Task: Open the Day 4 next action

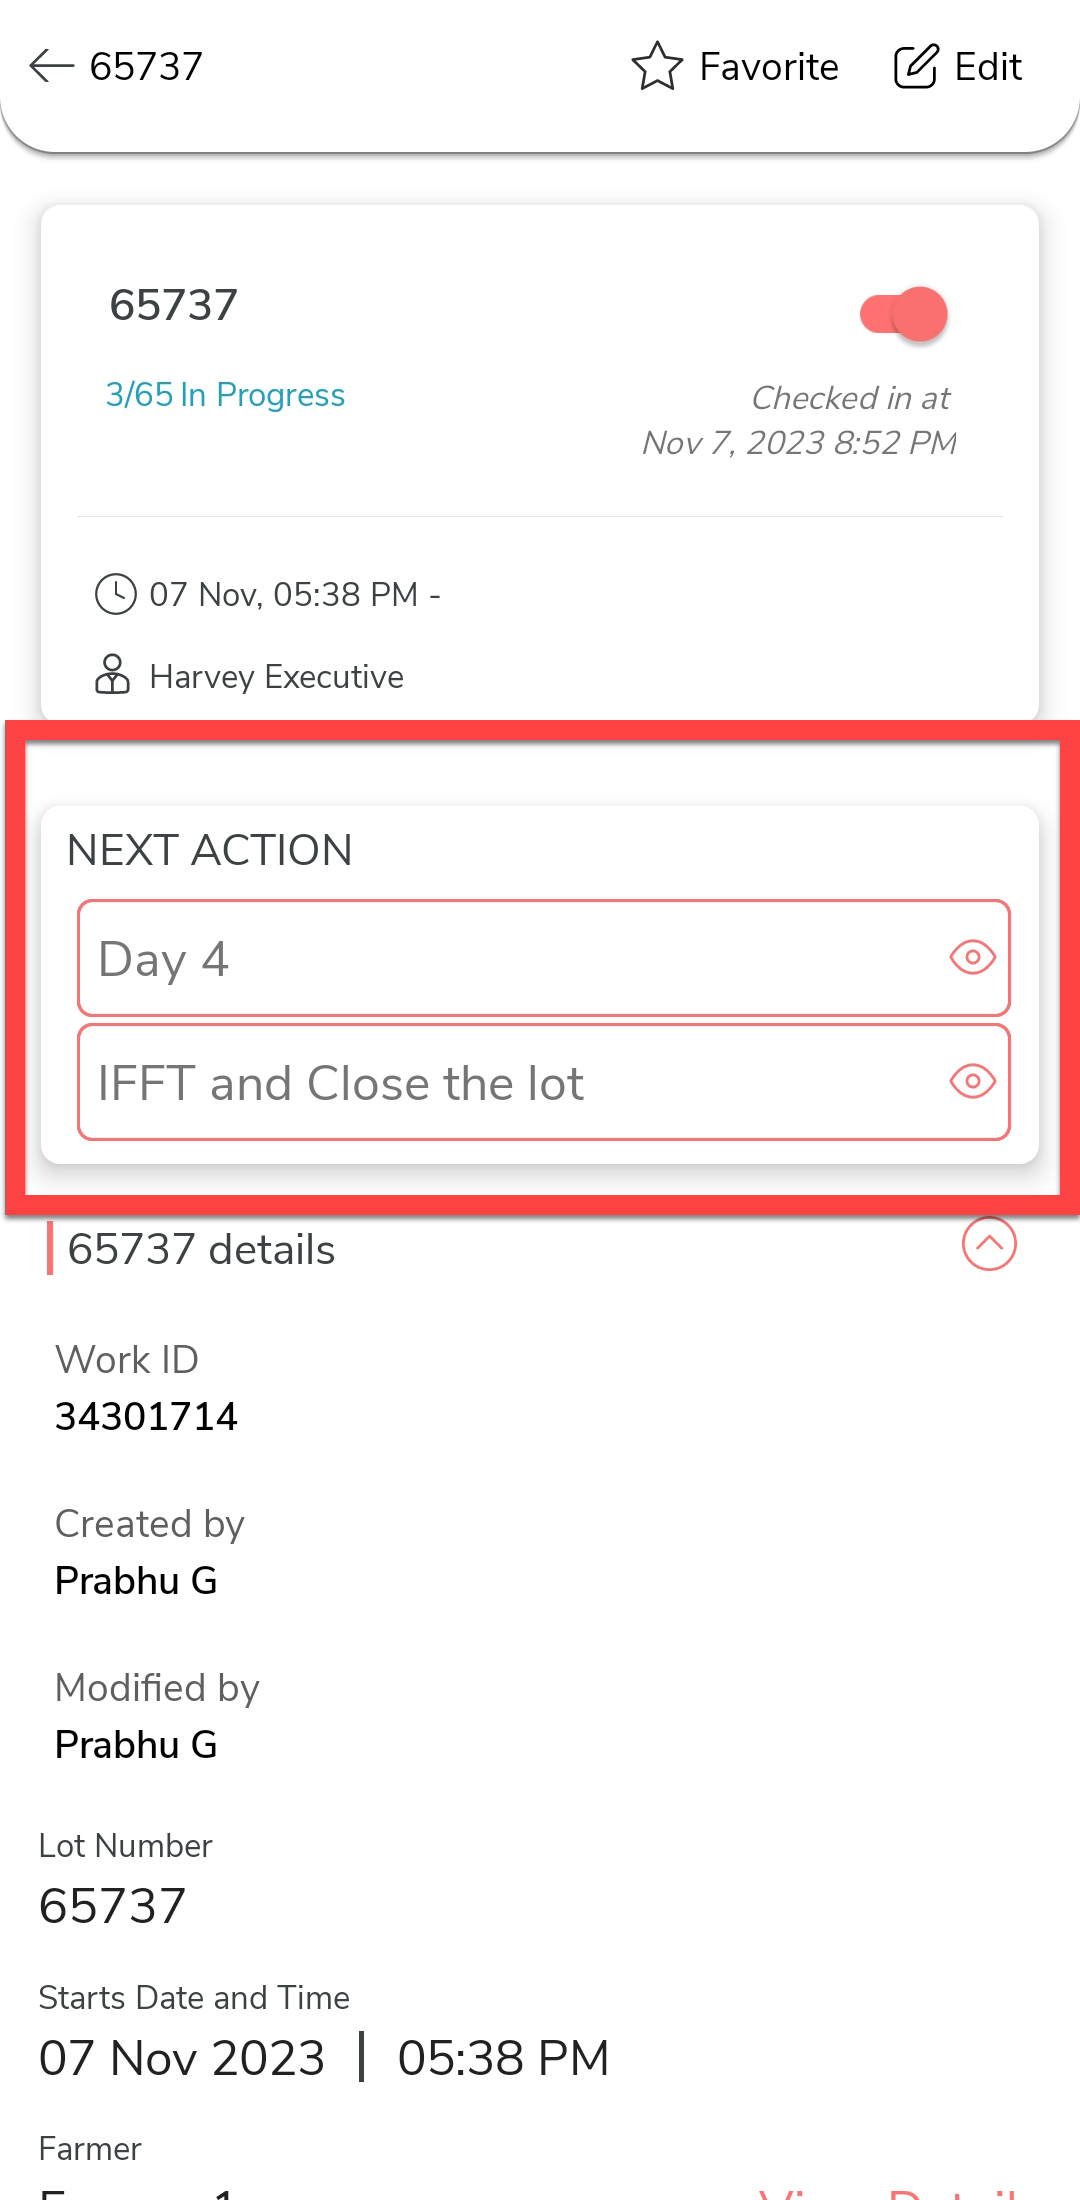Action: pyautogui.click(x=500, y=958)
